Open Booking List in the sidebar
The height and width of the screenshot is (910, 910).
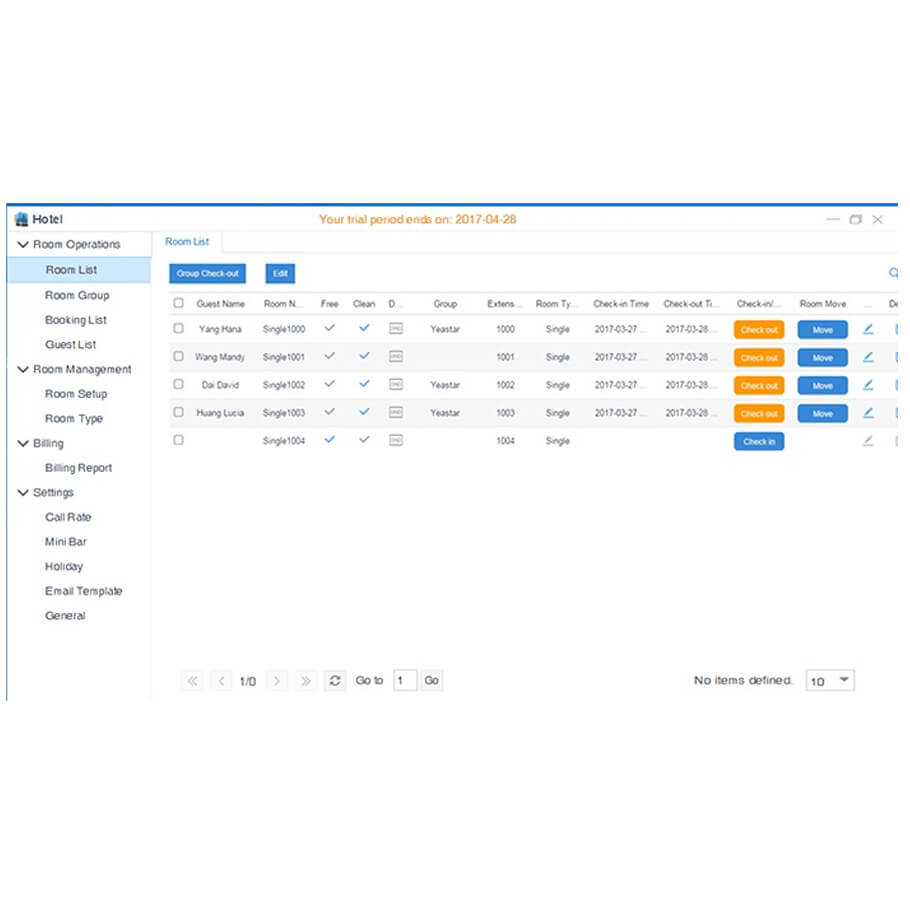pyautogui.click(x=76, y=320)
